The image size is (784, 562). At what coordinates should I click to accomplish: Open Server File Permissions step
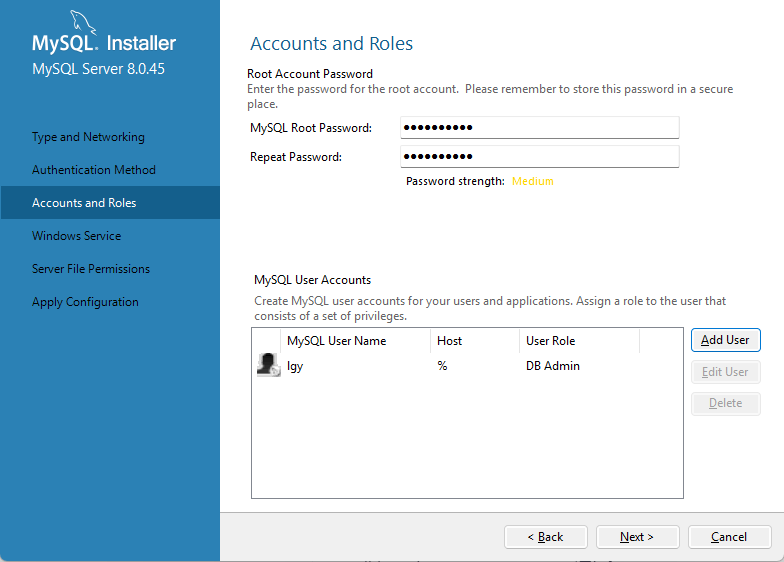coord(90,269)
